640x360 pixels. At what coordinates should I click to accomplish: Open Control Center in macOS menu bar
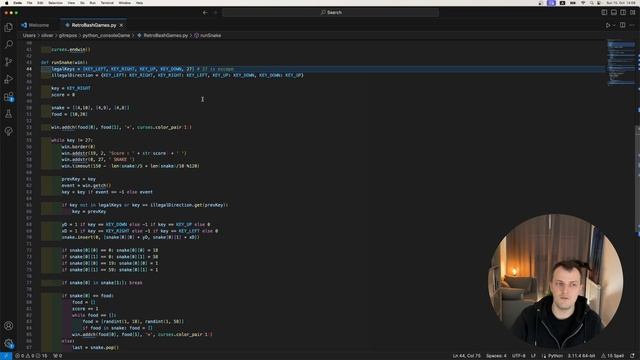[x=599, y=3]
